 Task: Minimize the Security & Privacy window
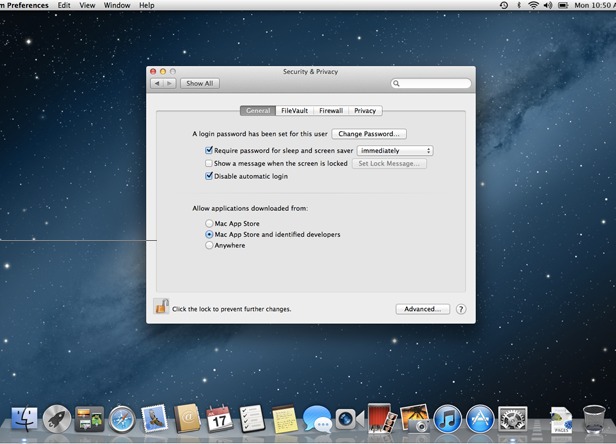click(x=163, y=72)
